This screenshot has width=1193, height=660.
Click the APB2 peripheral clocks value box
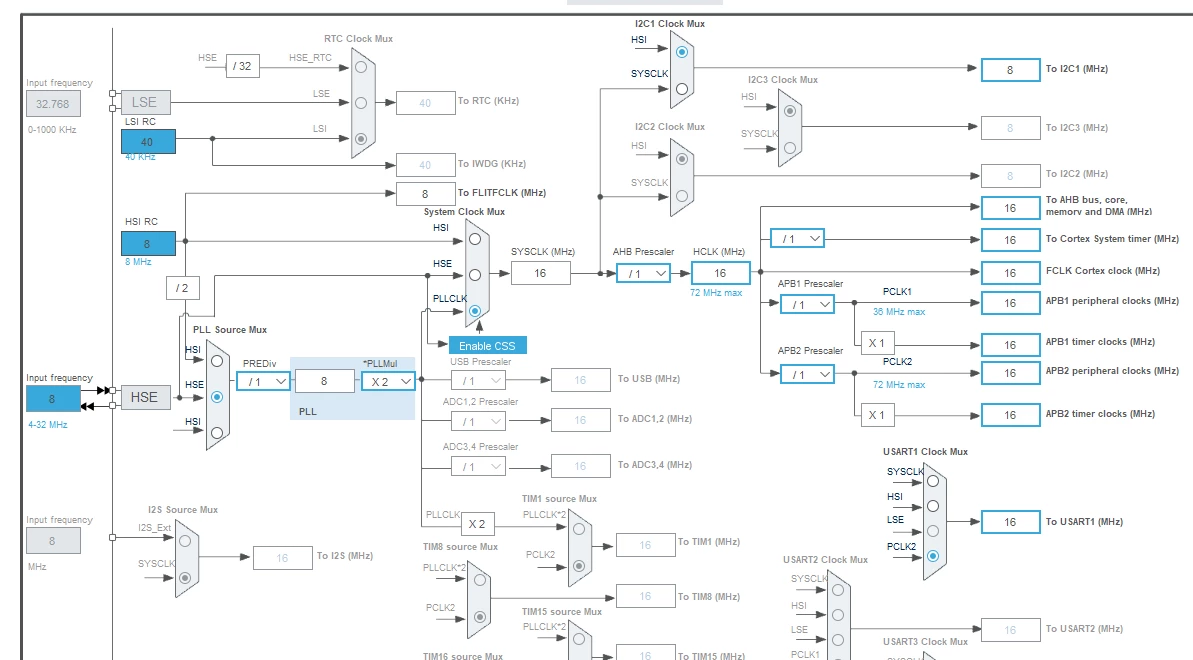coord(1010,373)
